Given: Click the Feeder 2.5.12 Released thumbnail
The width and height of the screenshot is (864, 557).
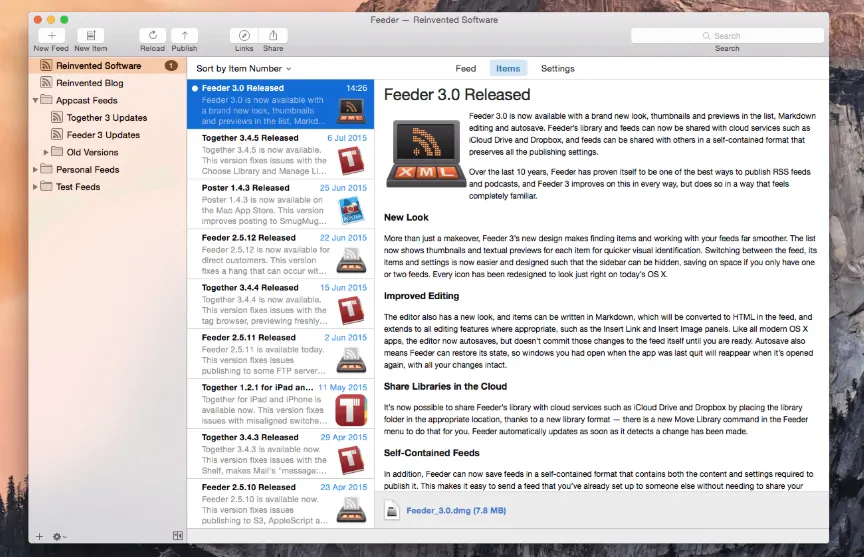Looking at the screenshot, I should click(x=351, y=260).
